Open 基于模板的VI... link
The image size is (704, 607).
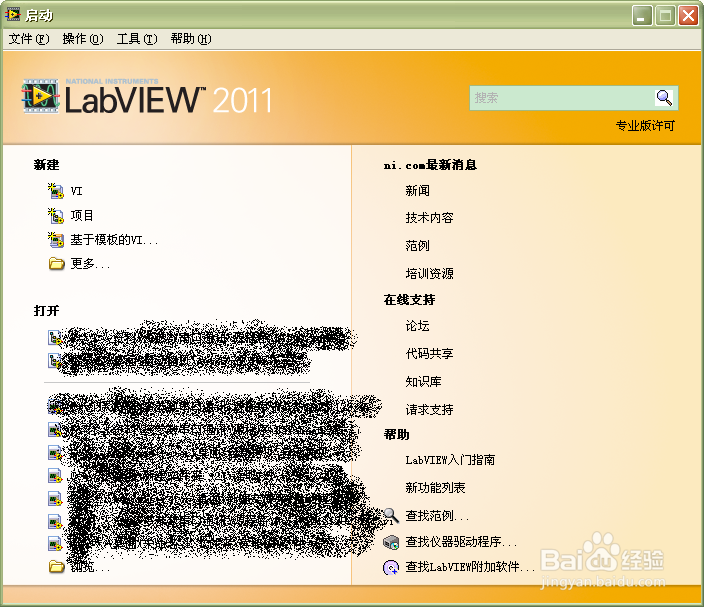point(114,240)
